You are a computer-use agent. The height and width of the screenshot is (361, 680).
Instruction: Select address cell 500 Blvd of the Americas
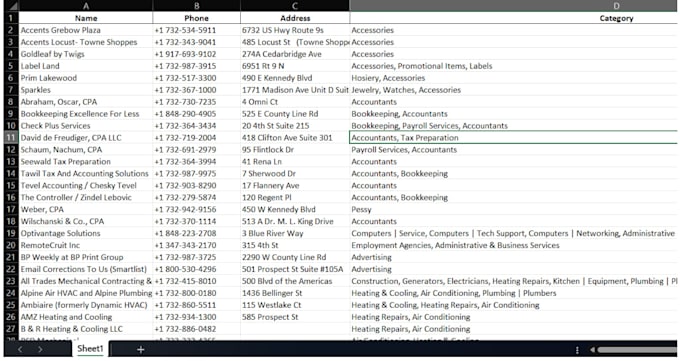295,281
